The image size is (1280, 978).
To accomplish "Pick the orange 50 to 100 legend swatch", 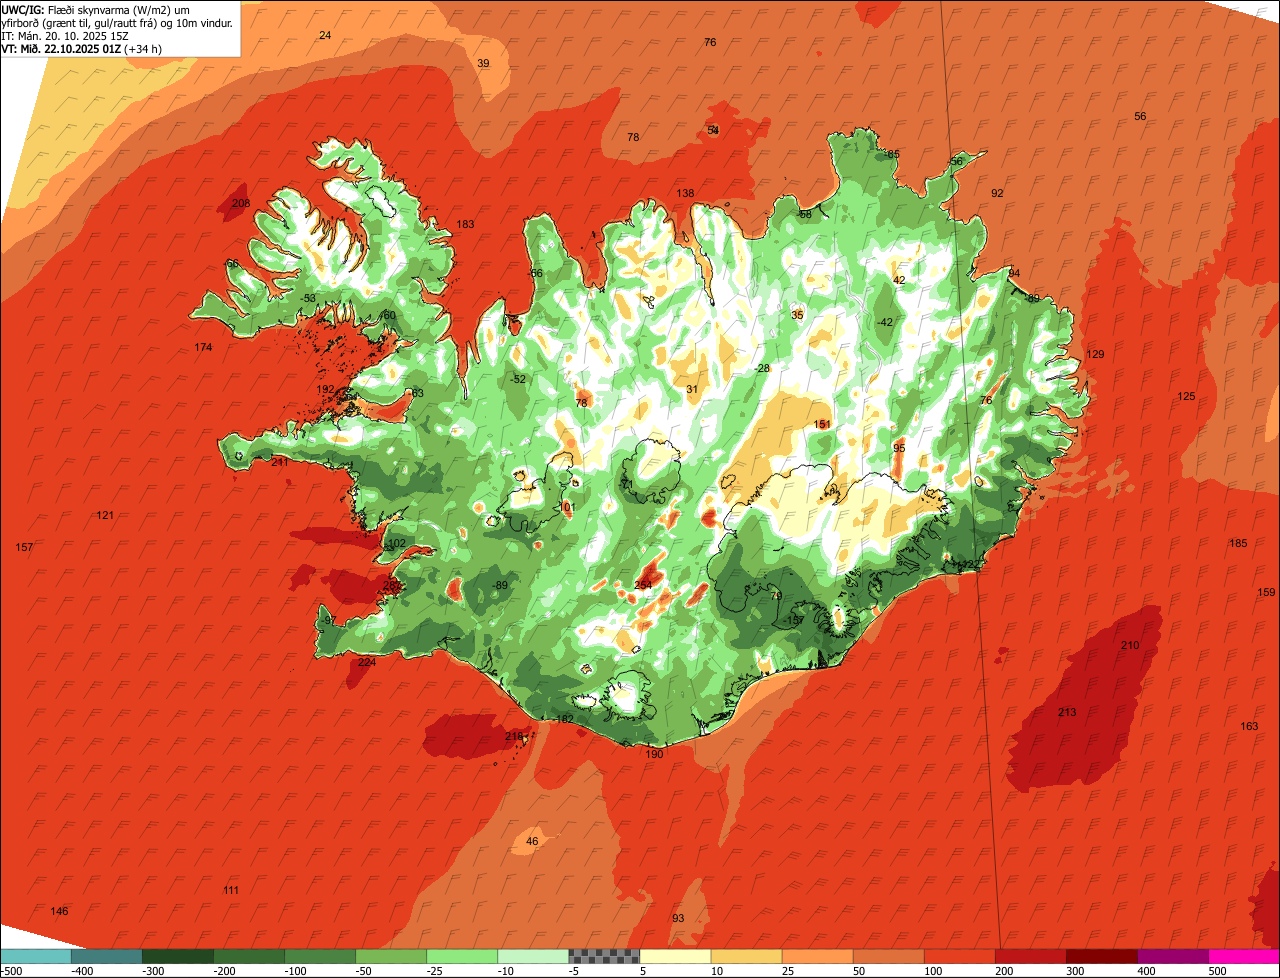I will pyautogui.click(x=888, y=957).
